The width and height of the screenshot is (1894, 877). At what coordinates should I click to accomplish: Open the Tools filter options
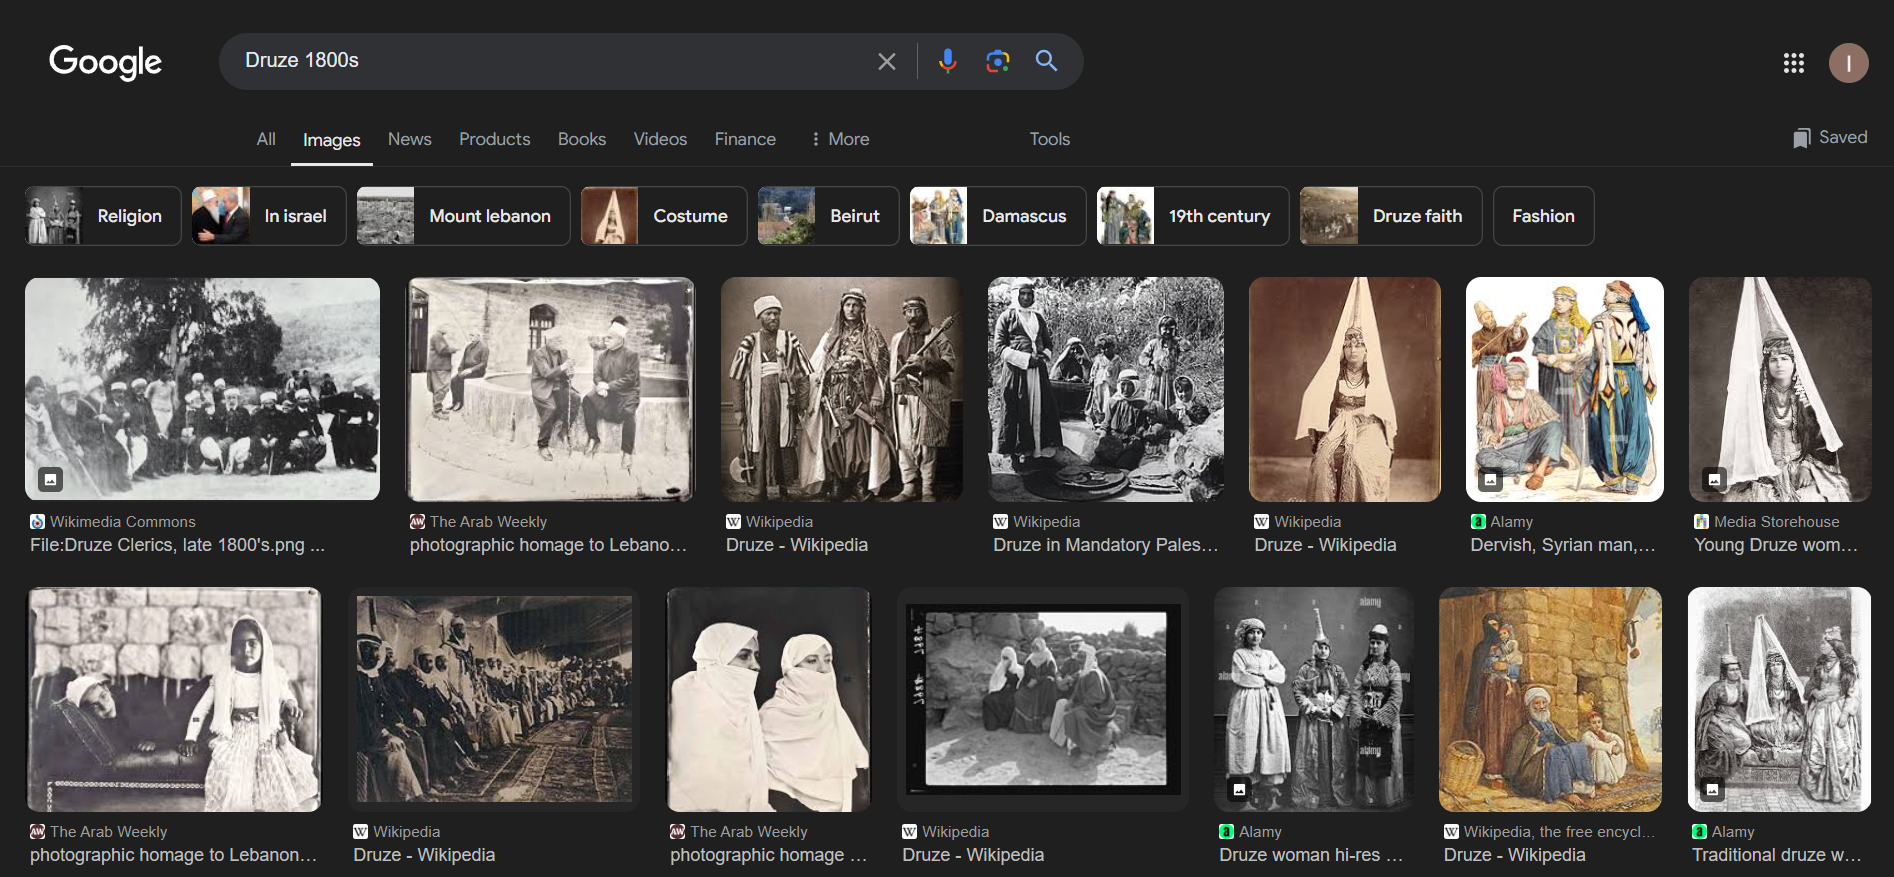click(1049, 139)
